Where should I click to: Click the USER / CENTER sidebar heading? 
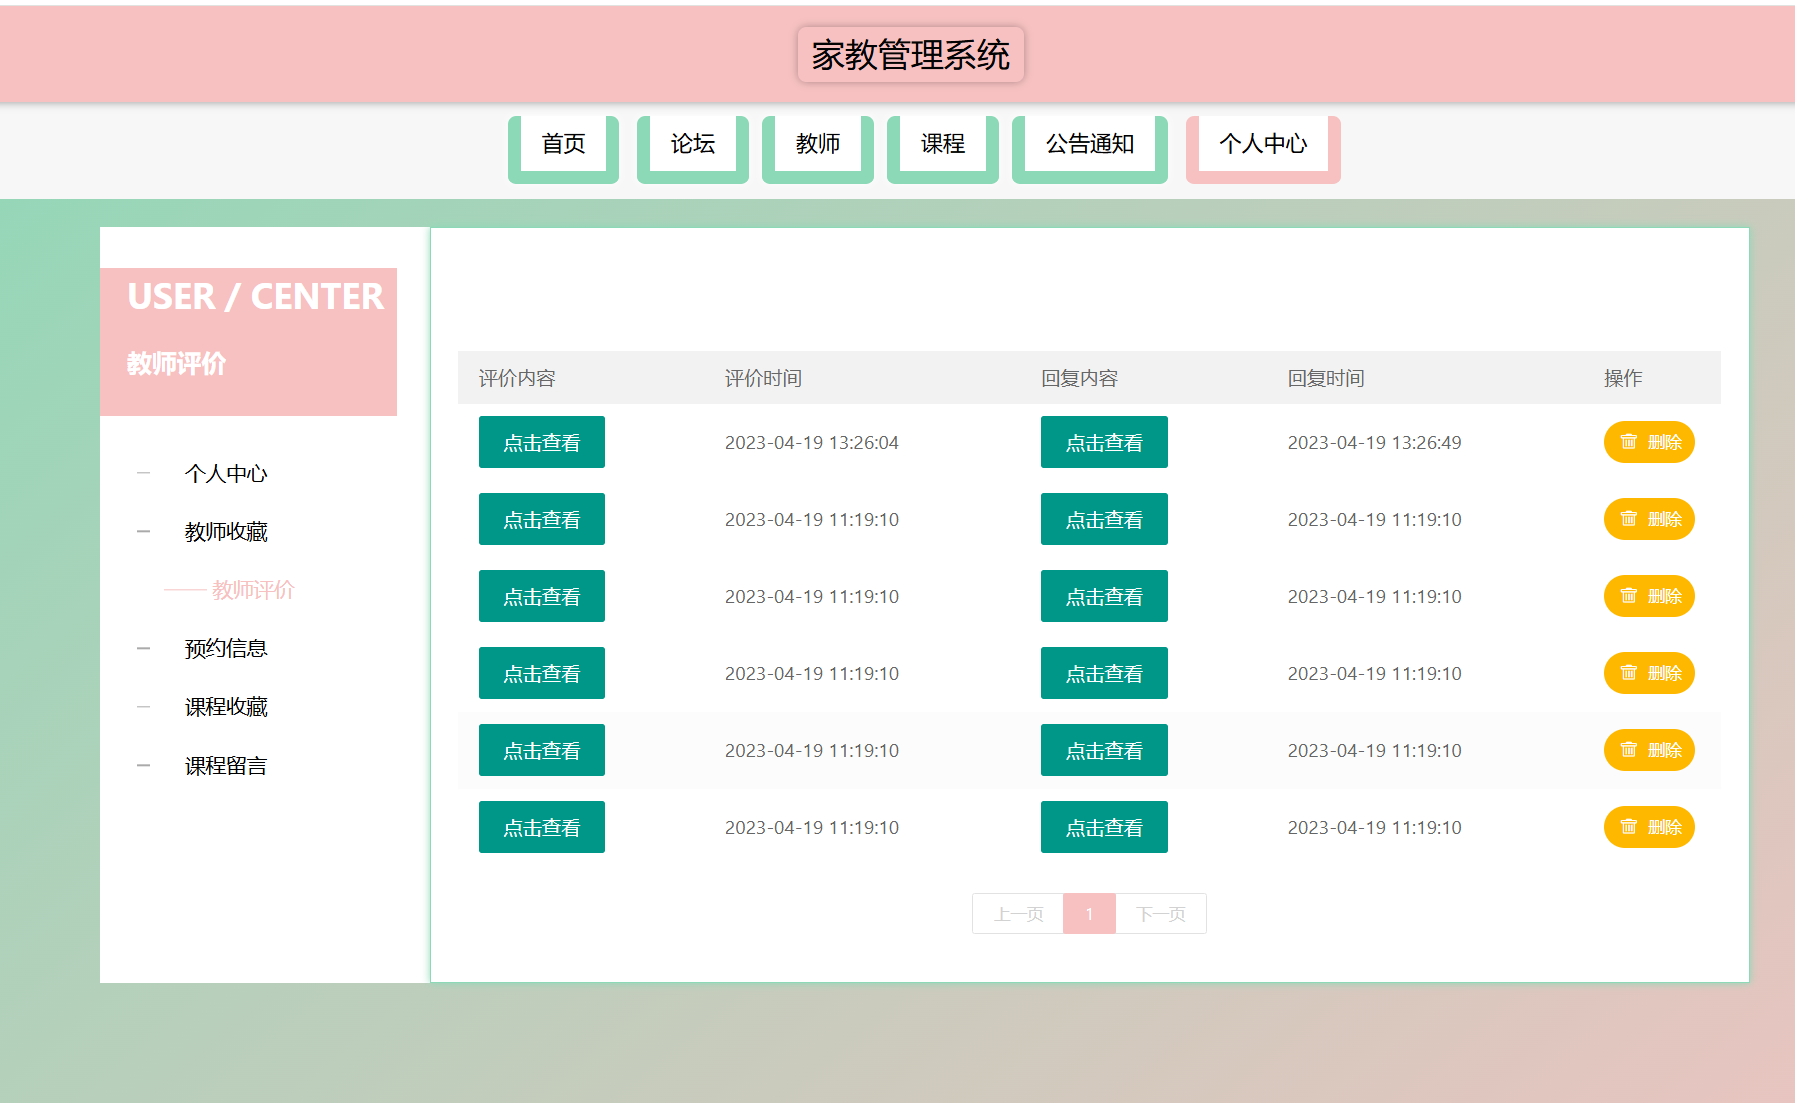click(255, 297)
